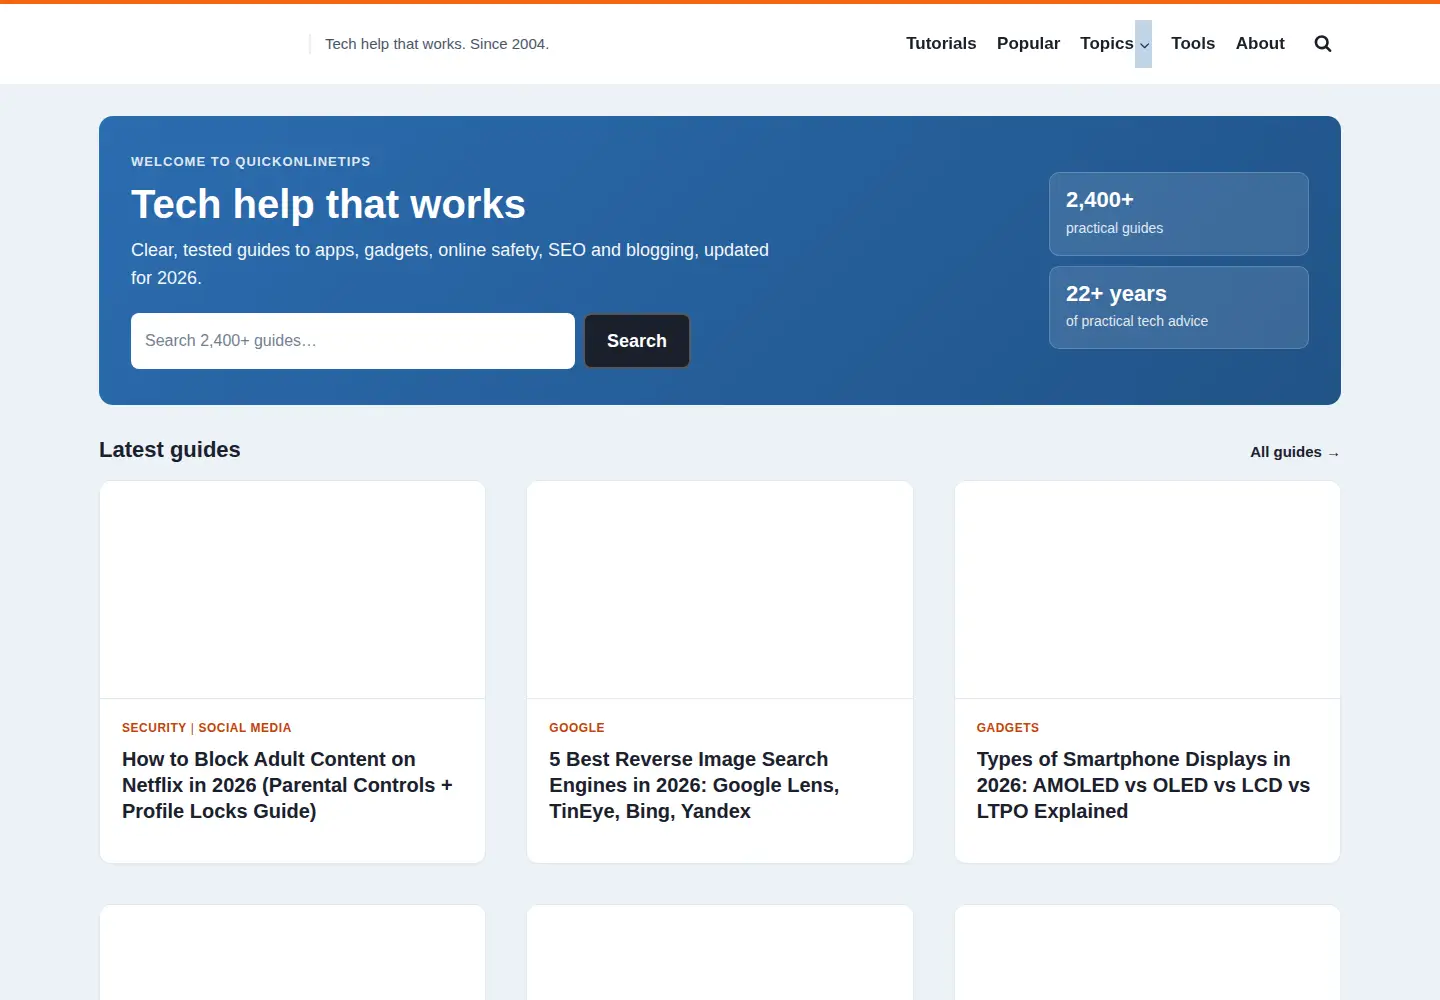Open the Best Reverse Image Search Engines article
Image resolution: width=1440 pixels, height=1000 pixels.
click(694, 785)
